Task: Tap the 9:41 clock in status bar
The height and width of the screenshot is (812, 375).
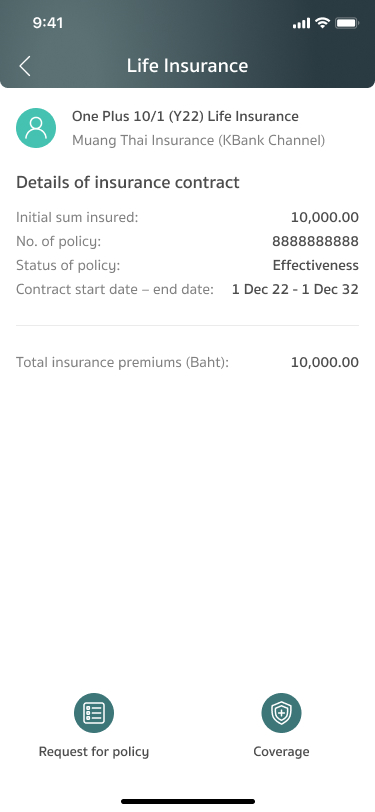Action: 48,23
